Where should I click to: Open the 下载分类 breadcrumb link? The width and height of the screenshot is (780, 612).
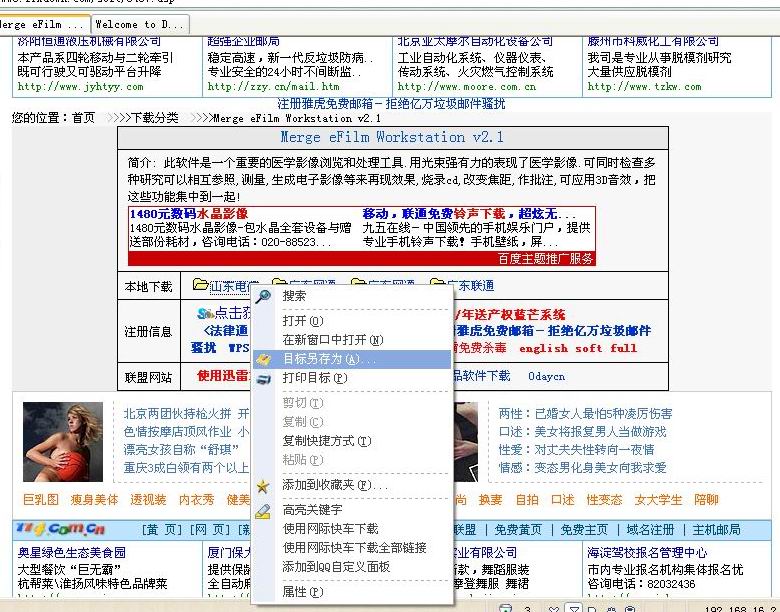[155, 118]
